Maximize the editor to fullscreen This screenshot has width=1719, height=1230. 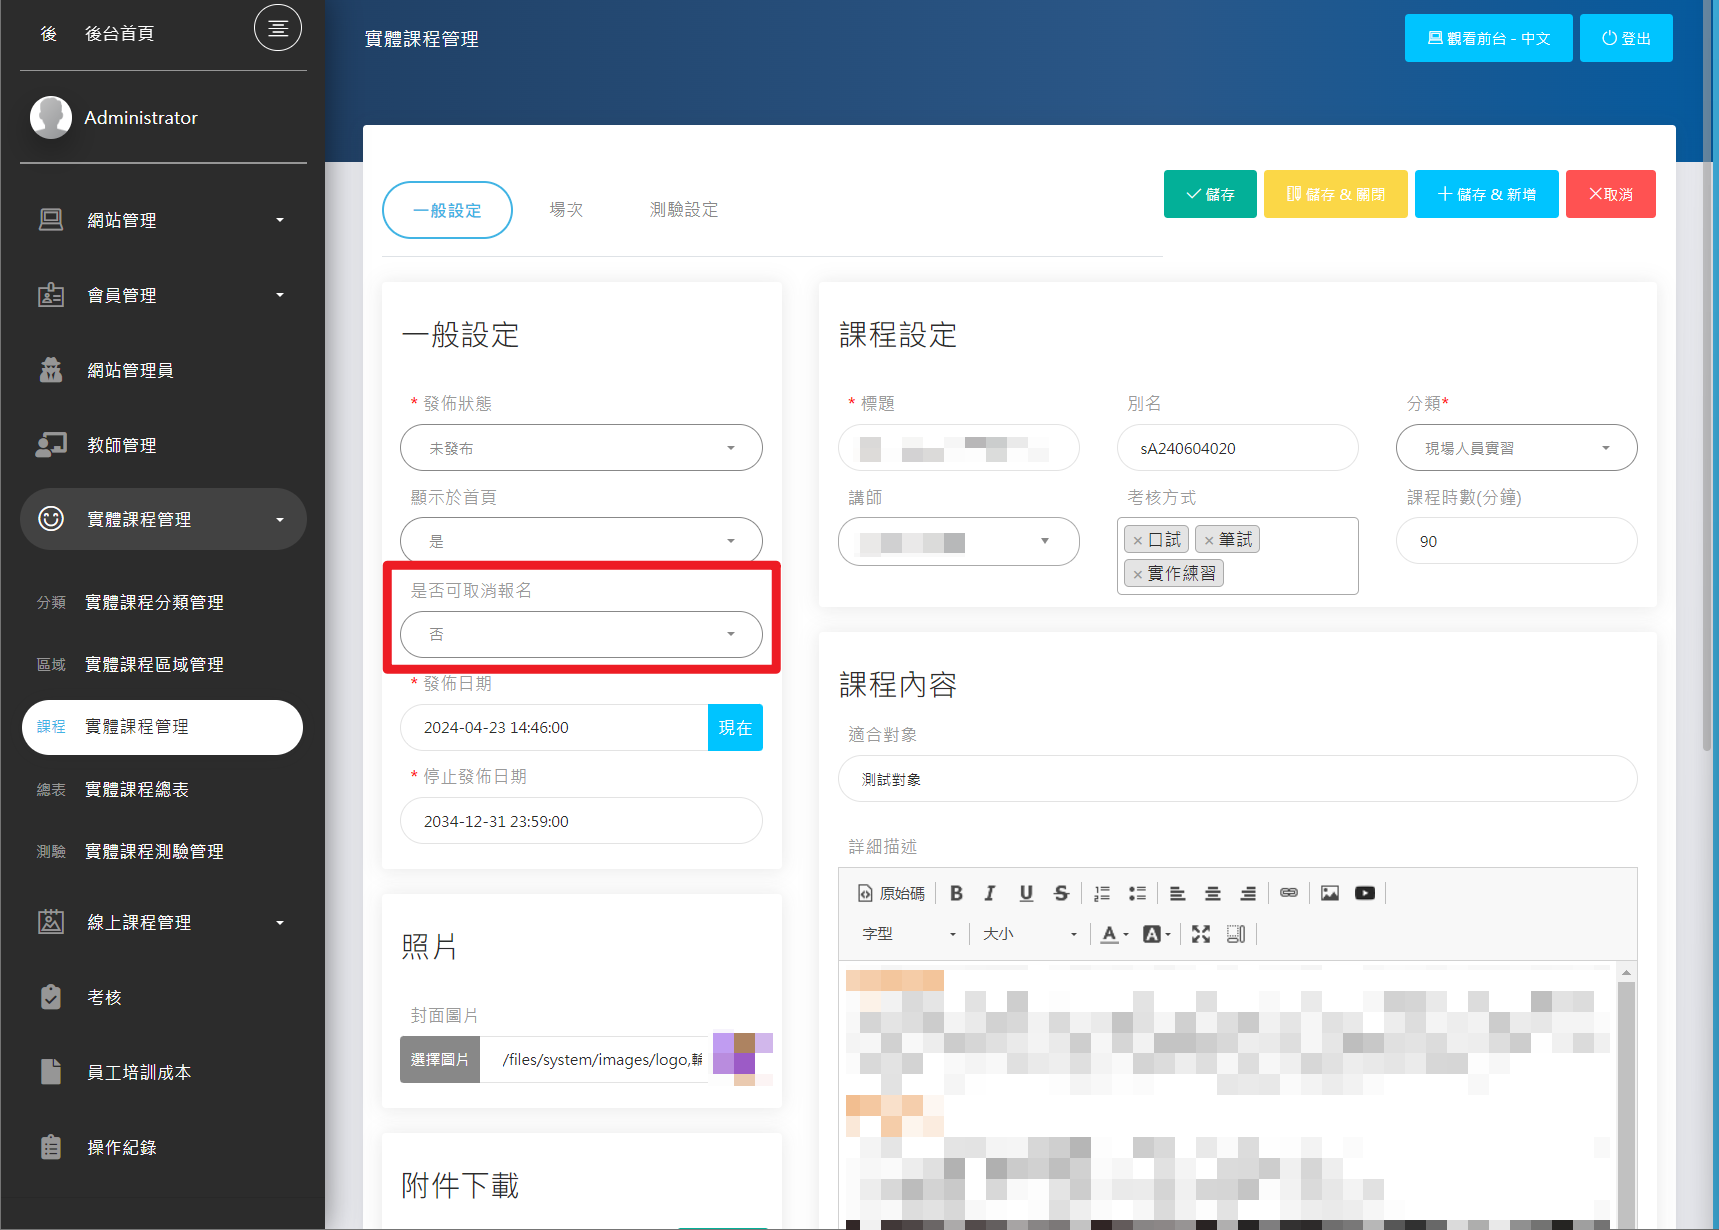[1201, 934]
